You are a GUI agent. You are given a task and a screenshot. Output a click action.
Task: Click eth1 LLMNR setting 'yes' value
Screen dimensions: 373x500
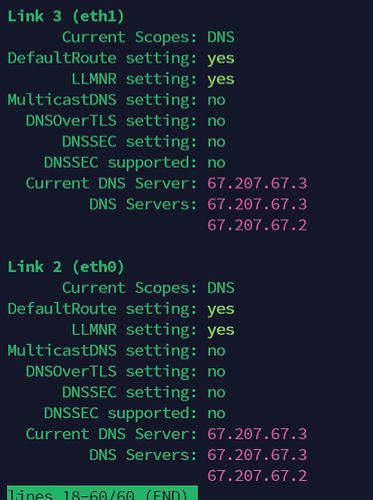point(221,80)
